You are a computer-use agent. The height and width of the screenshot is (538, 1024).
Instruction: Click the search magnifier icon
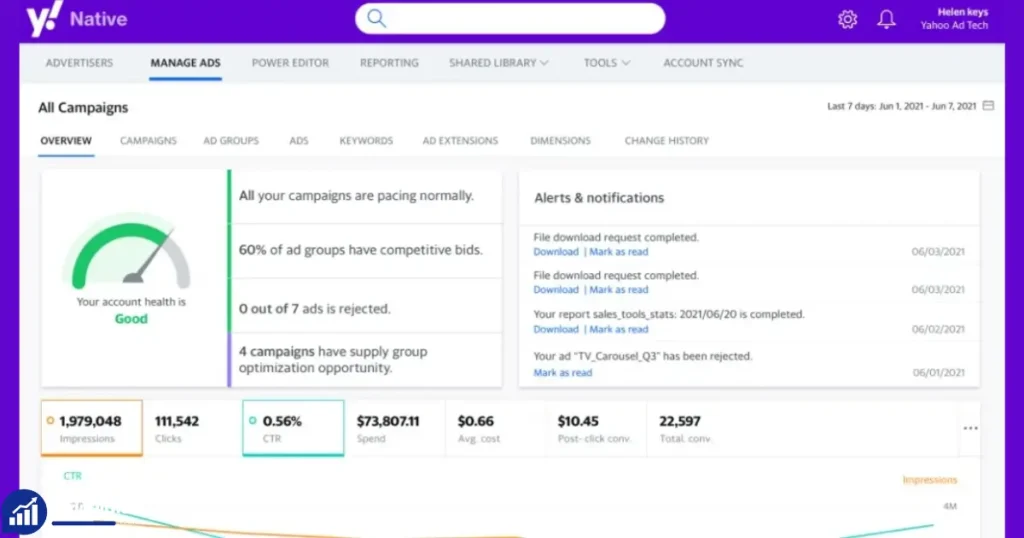[376, 18]
